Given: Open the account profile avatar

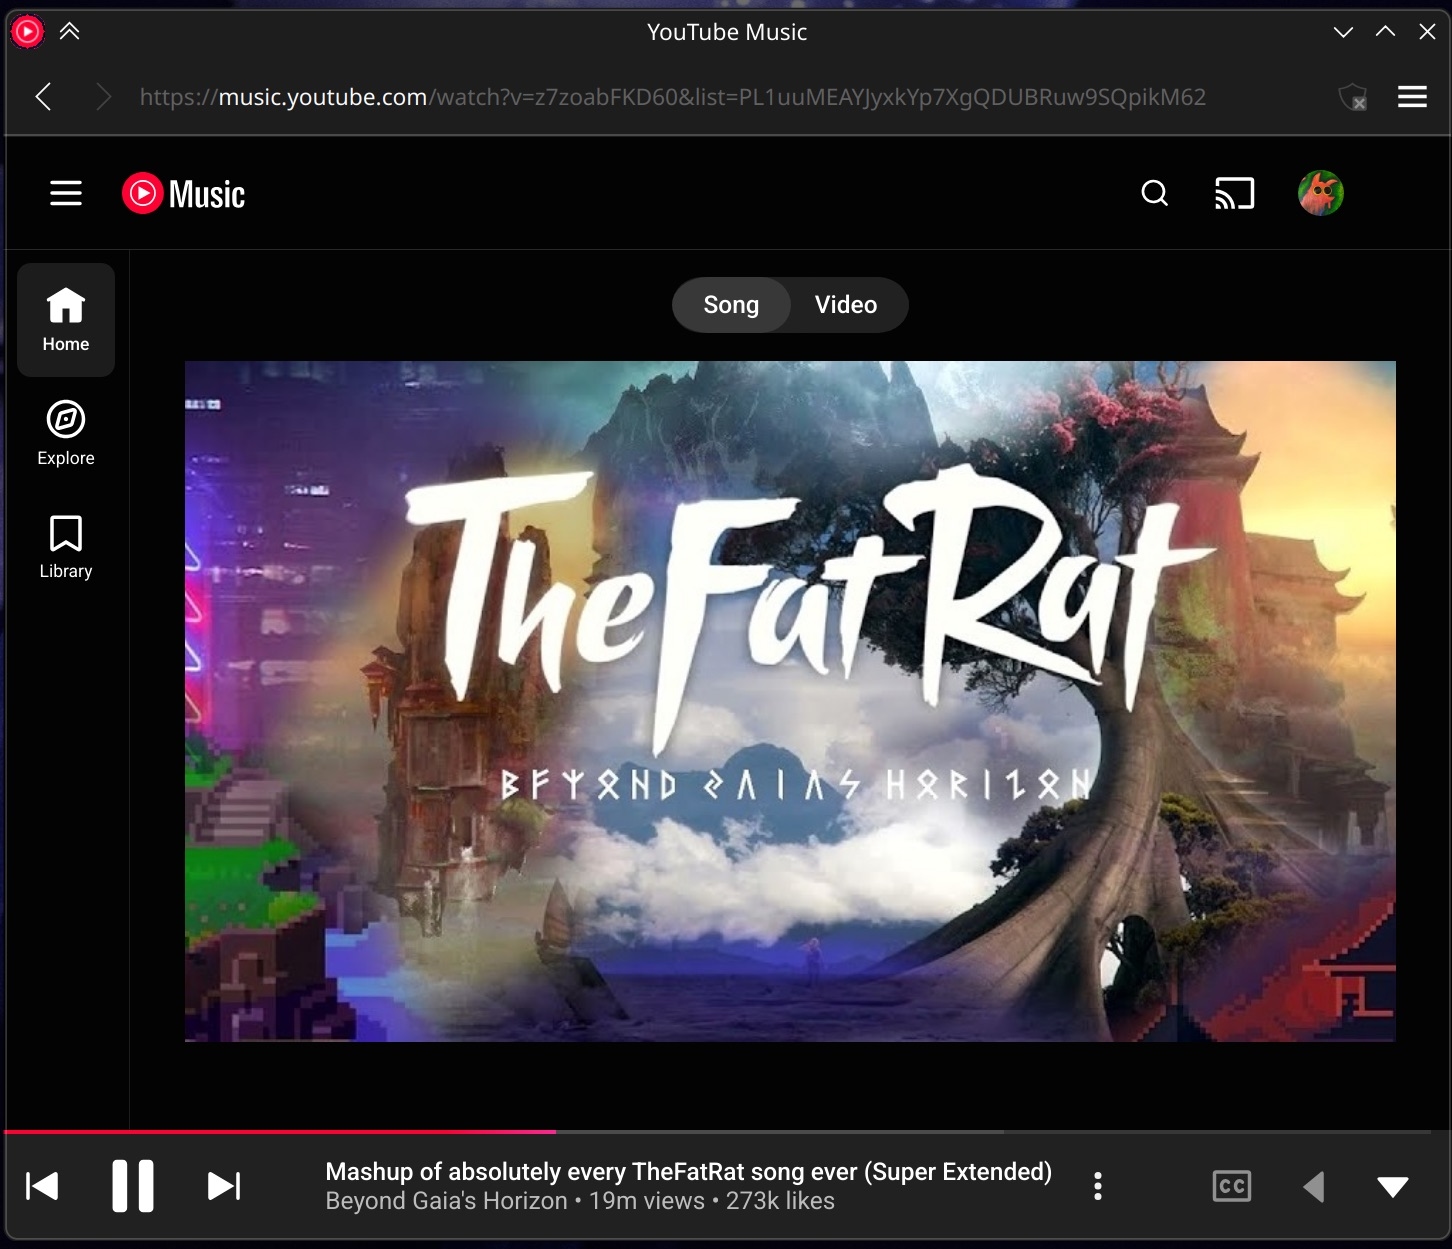Looking at the screenshot, I should coord(1320,193).
